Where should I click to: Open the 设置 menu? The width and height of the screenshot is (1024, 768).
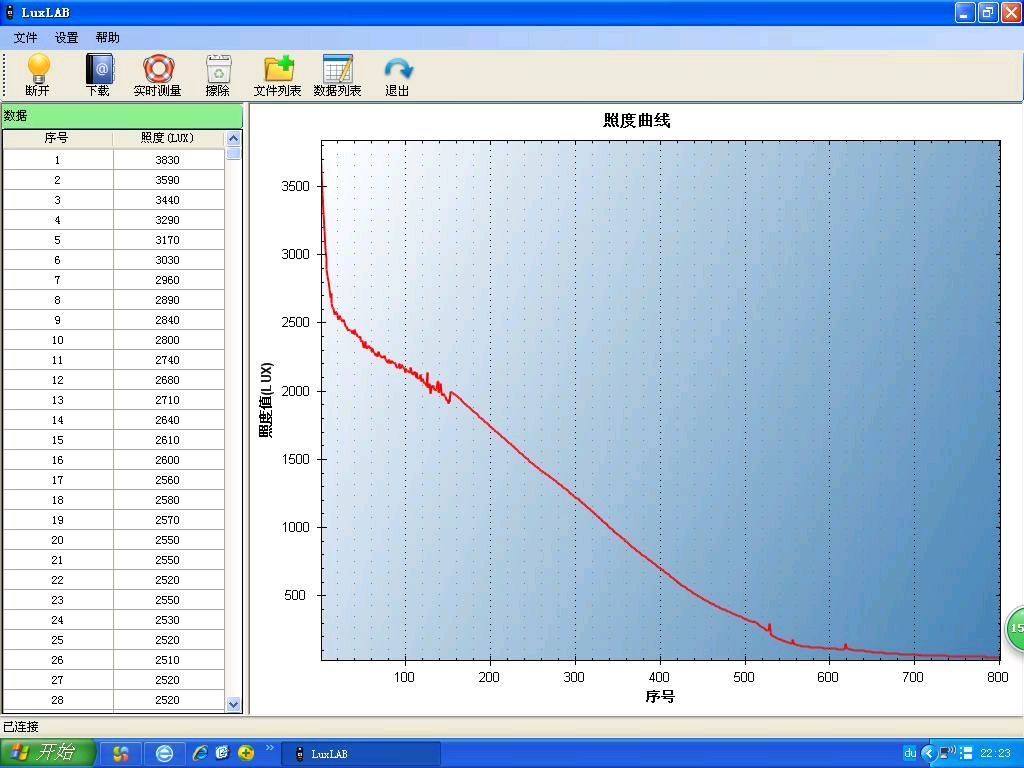66,38
